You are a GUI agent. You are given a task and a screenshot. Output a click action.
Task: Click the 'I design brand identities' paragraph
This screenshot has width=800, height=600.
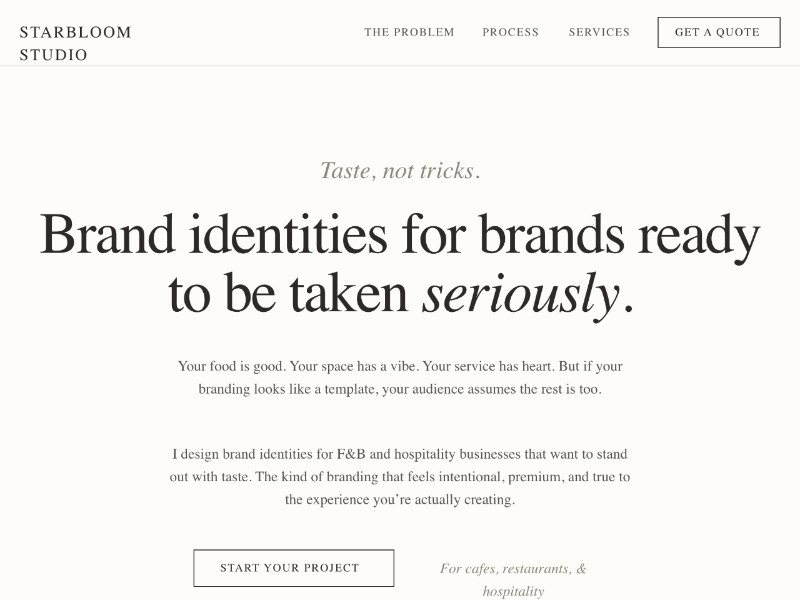pyautogui.click(x=400, y=476)
